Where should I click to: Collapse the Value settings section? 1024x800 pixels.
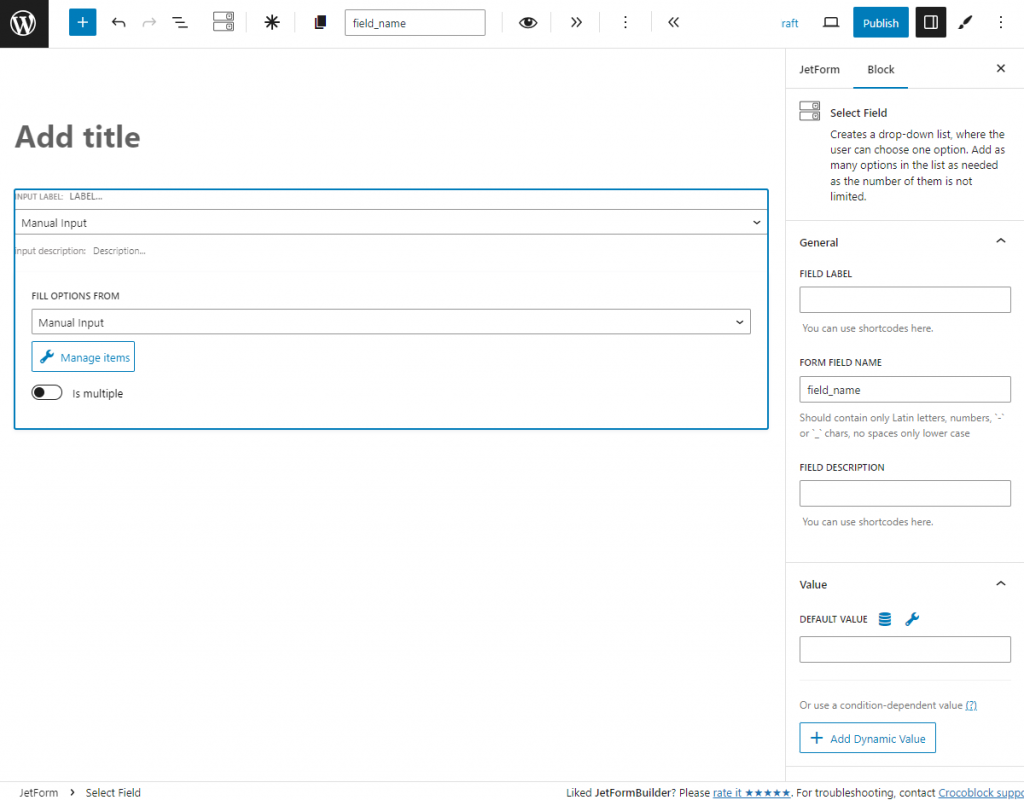(x=1000, y=583)
